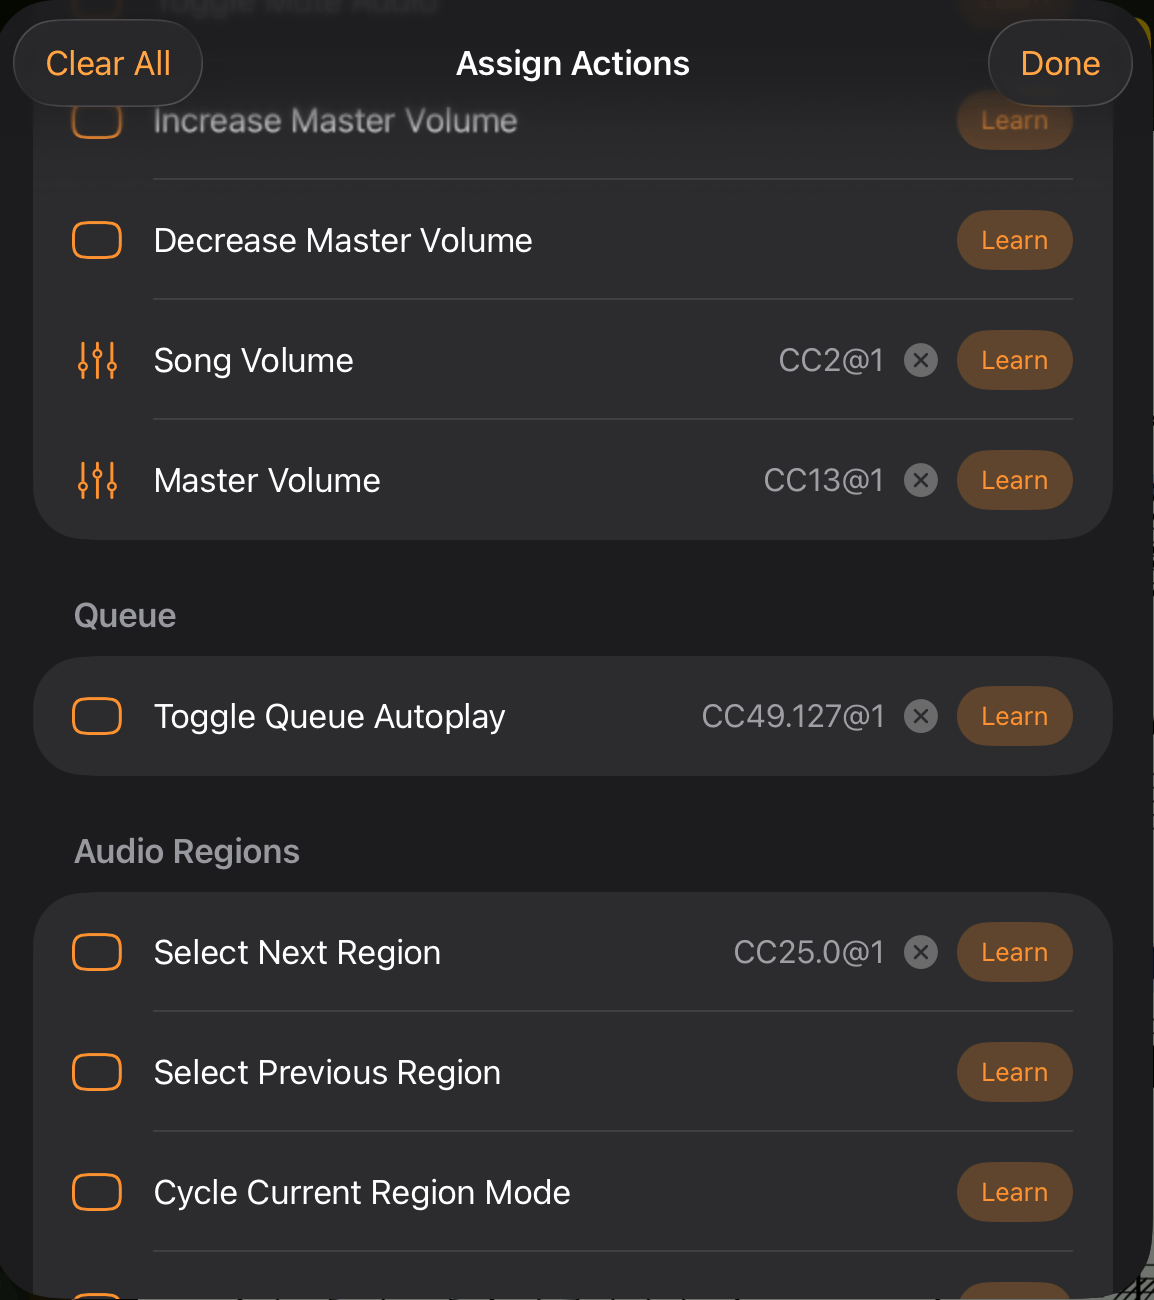Image resolution: width=1154 pixels, height=1300 pixels.
Task: Click the Toggle Queue Autoplay button icon
Action: (x=98, y=716)
